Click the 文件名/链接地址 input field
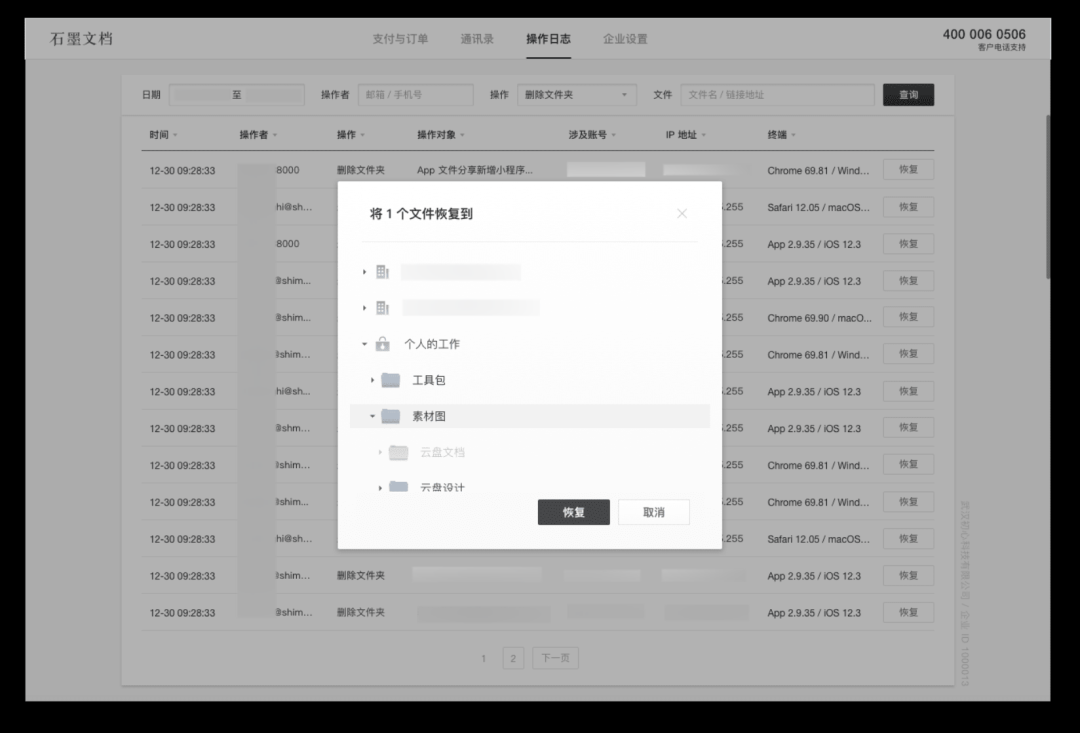This screenshot has width=1080, height=733. tap(778, 94)
